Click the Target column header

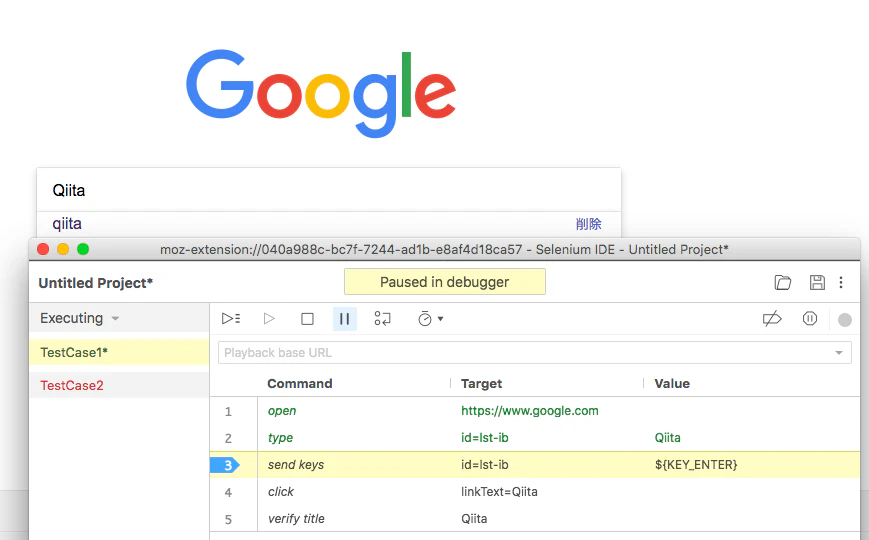coord(482,384)
